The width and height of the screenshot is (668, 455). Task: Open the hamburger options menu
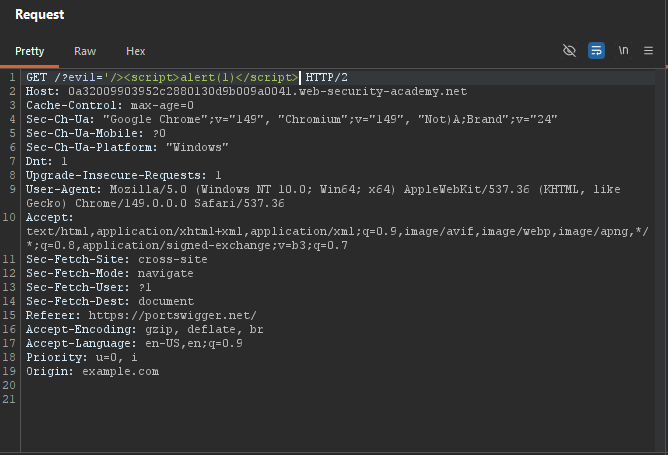tap(648, 51)
